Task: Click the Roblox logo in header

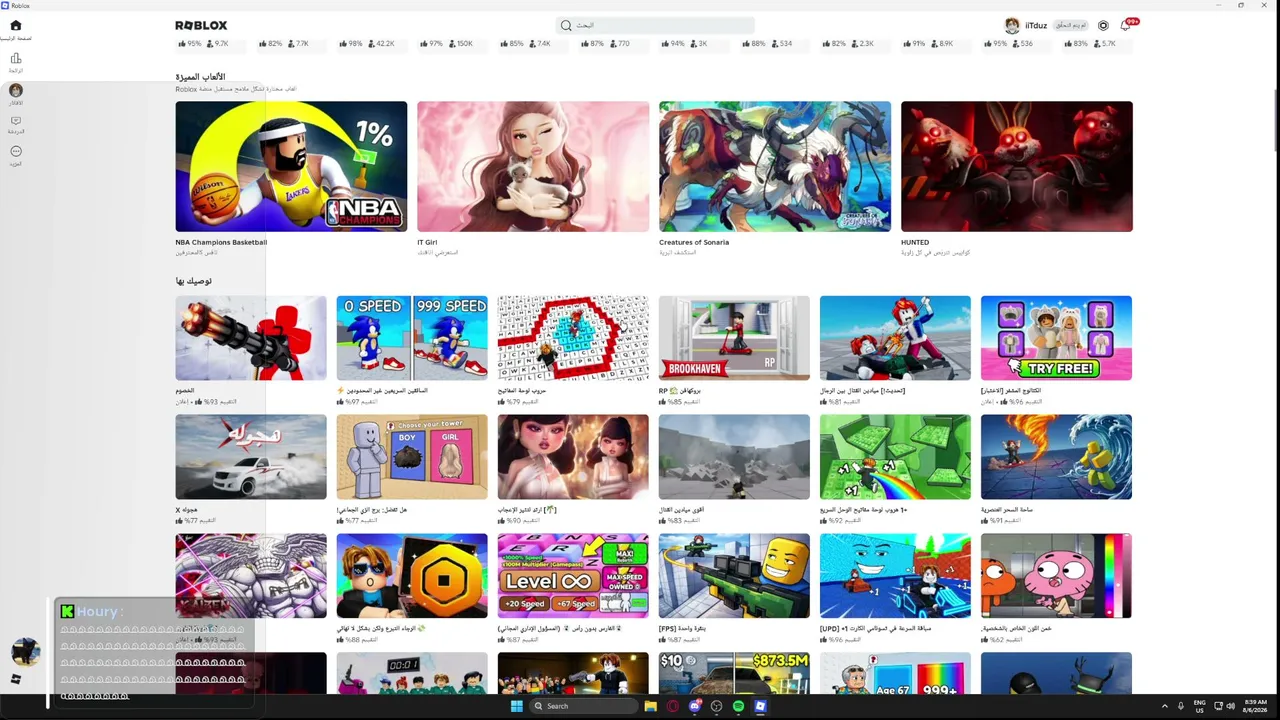Action: (x=201, y=25)
